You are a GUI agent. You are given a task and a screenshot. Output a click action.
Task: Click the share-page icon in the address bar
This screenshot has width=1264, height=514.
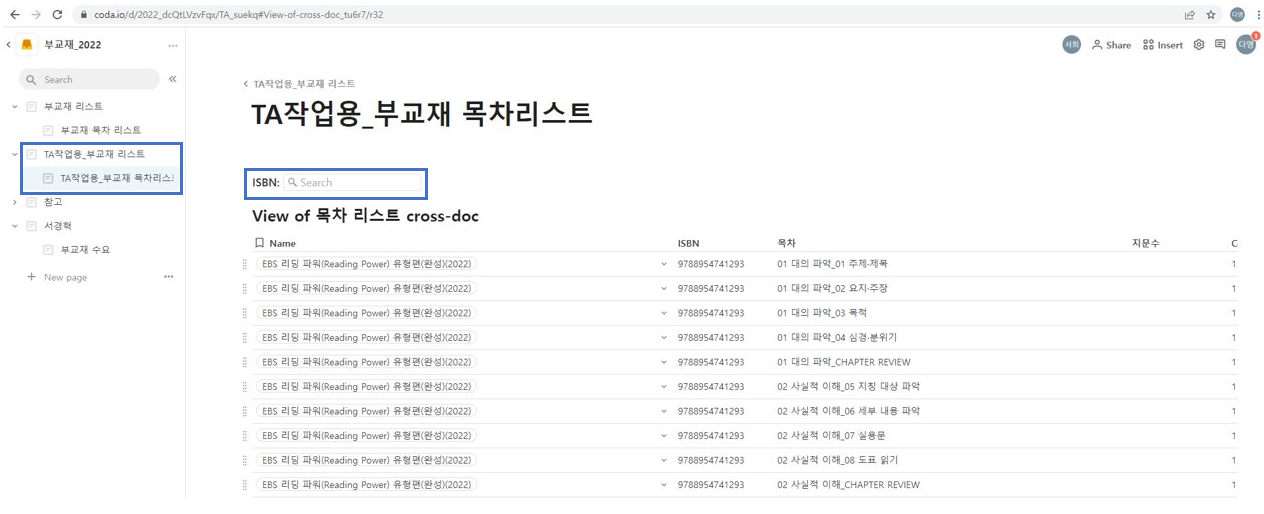coord(1189,15)
